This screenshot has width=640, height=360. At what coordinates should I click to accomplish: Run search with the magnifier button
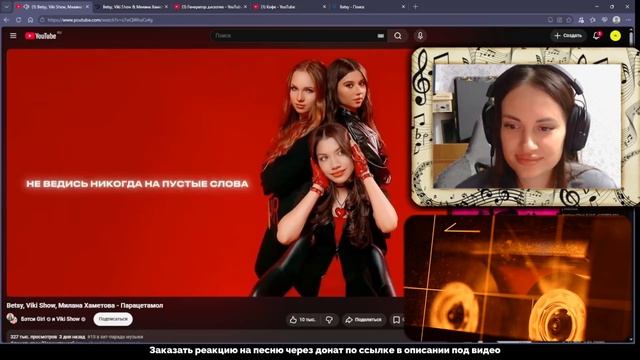pyautogui.click(x=398, y=36)
